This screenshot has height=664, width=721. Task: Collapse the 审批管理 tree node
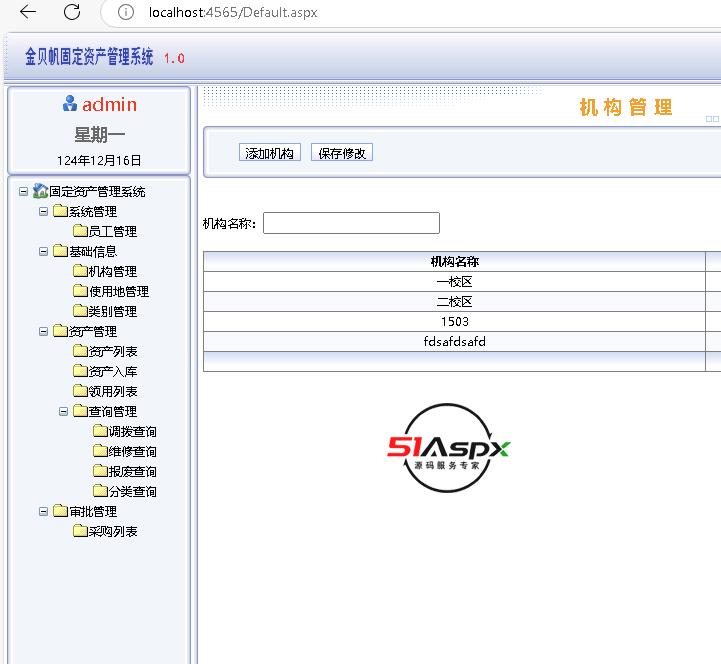[x=44, y=511]
